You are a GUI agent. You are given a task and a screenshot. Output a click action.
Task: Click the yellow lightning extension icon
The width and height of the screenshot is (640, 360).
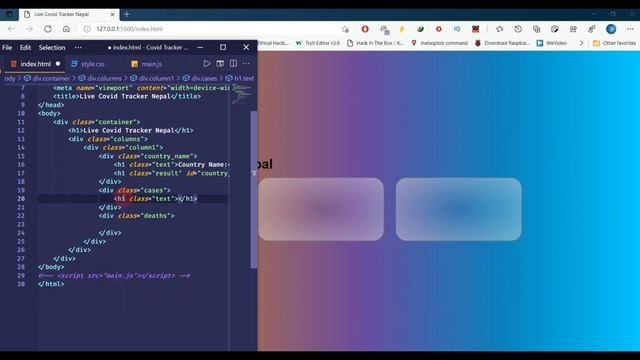402,29
